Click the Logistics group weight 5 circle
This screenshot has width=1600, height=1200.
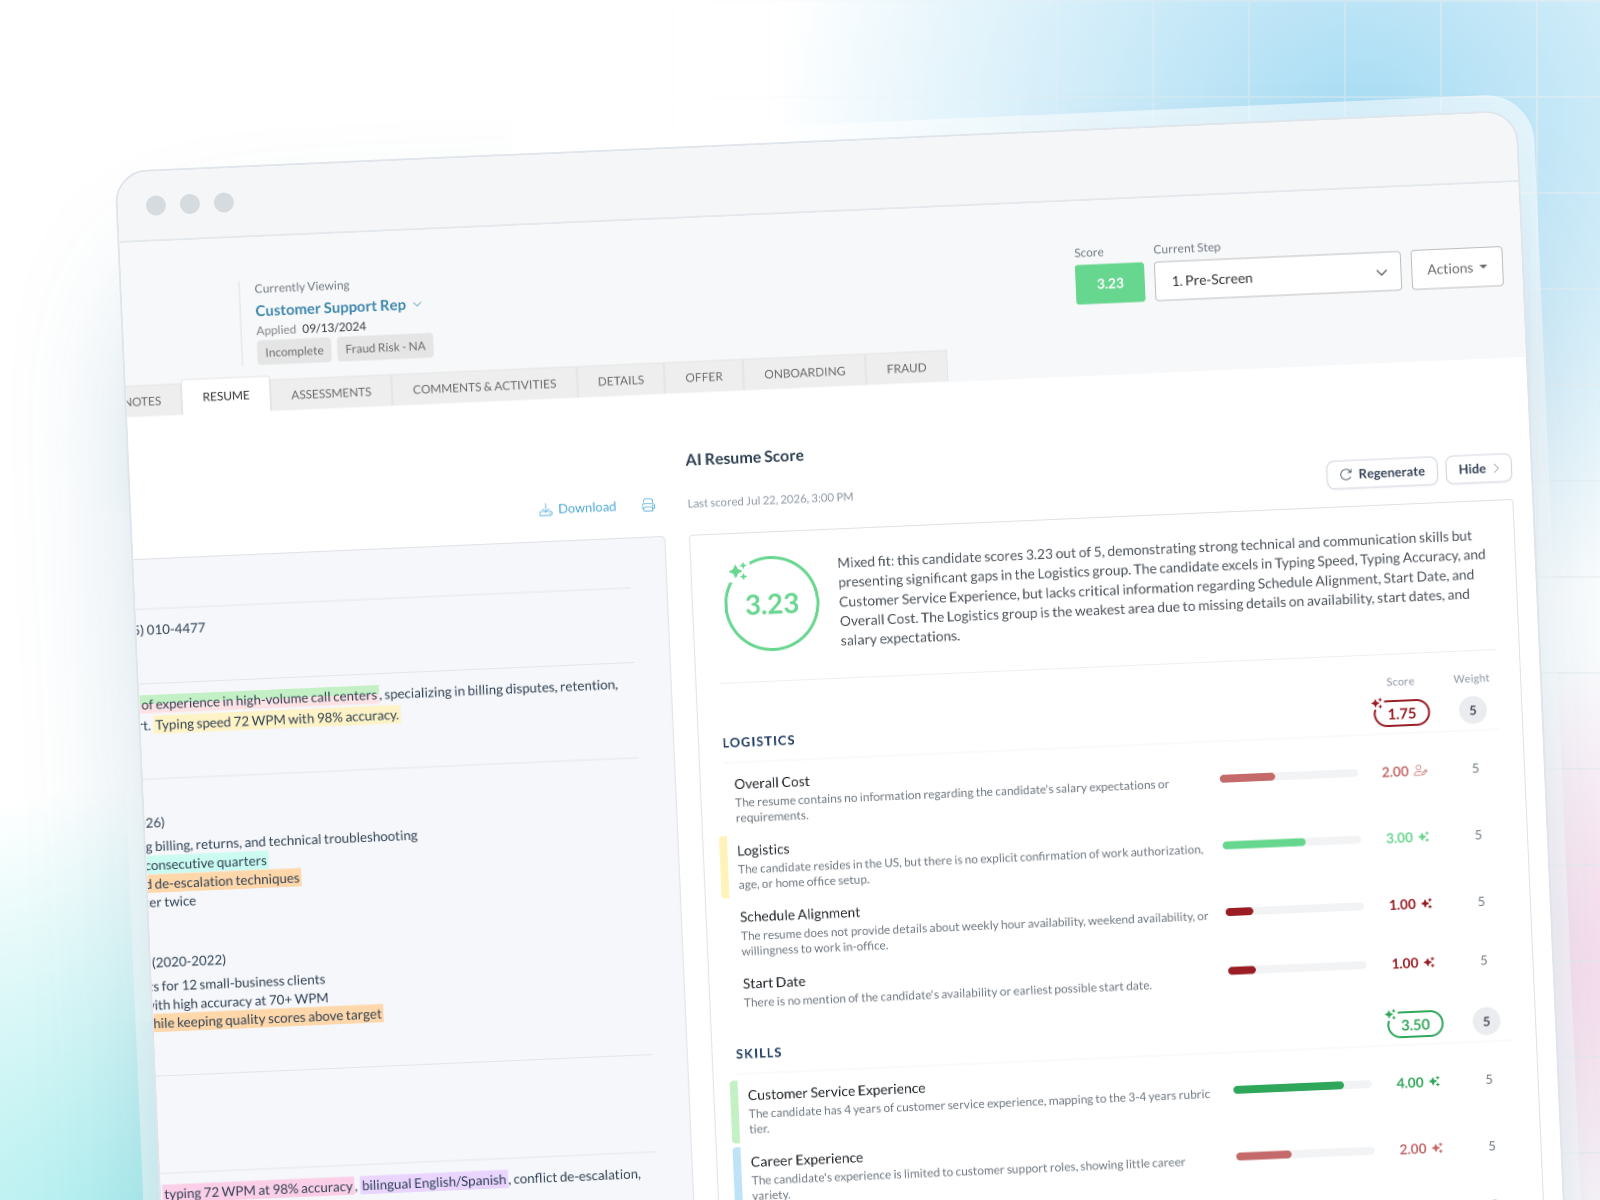pyautogui.click(x=1472, y=710)
